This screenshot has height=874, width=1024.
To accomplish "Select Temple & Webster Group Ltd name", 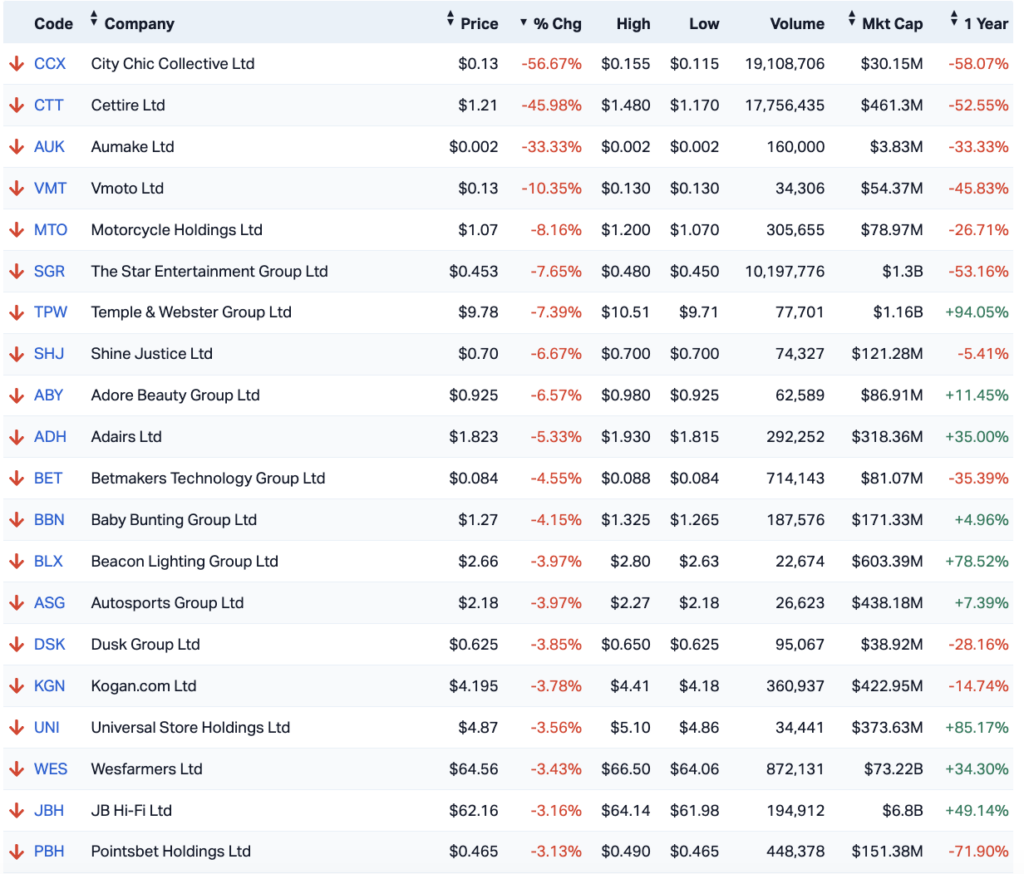I will tap(191, 312).
